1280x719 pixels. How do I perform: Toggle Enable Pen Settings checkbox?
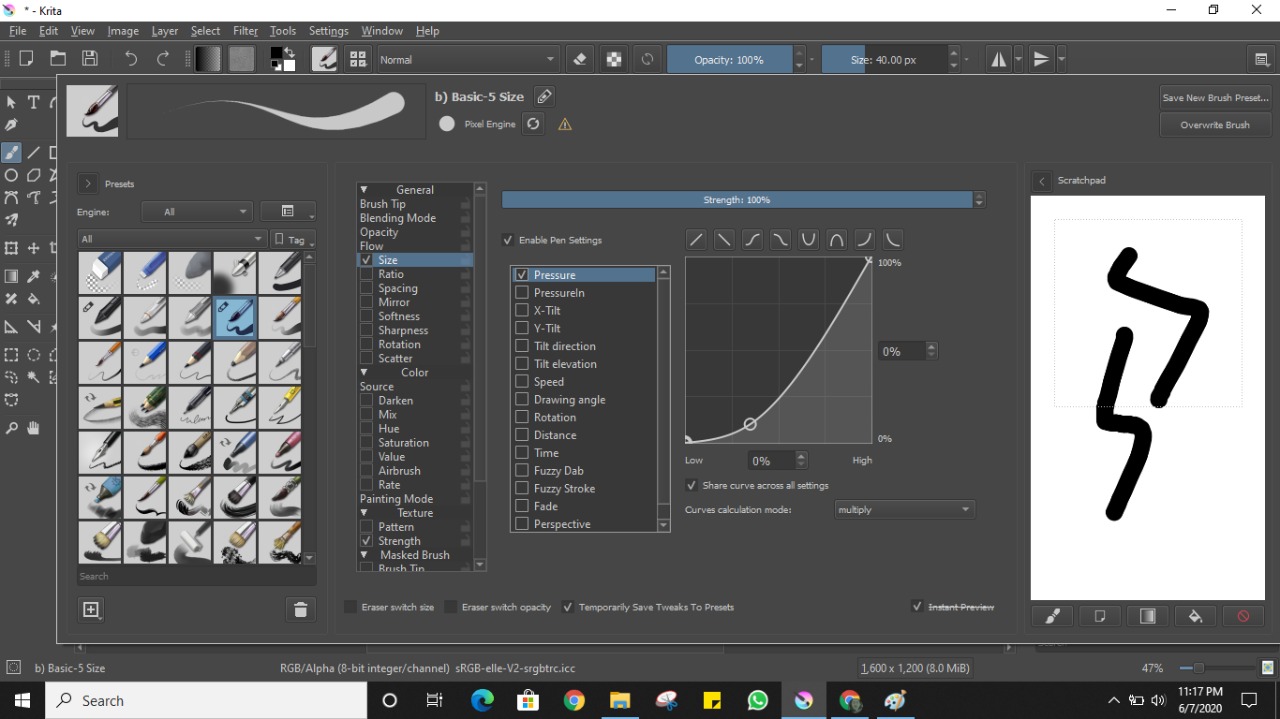(x=508, y=240)
